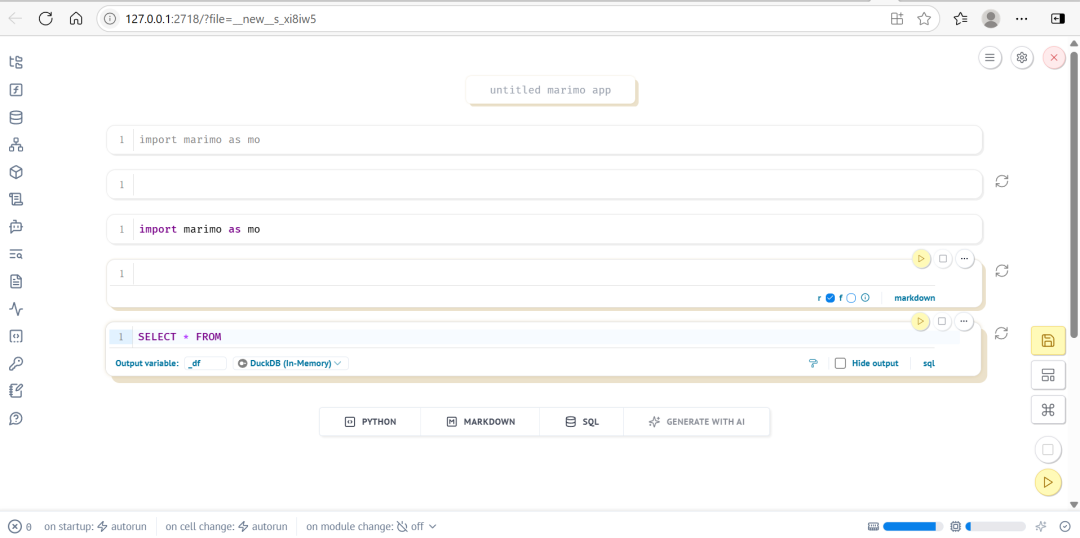Open the feedback help bubble icon in sidebar

[16, 418]
